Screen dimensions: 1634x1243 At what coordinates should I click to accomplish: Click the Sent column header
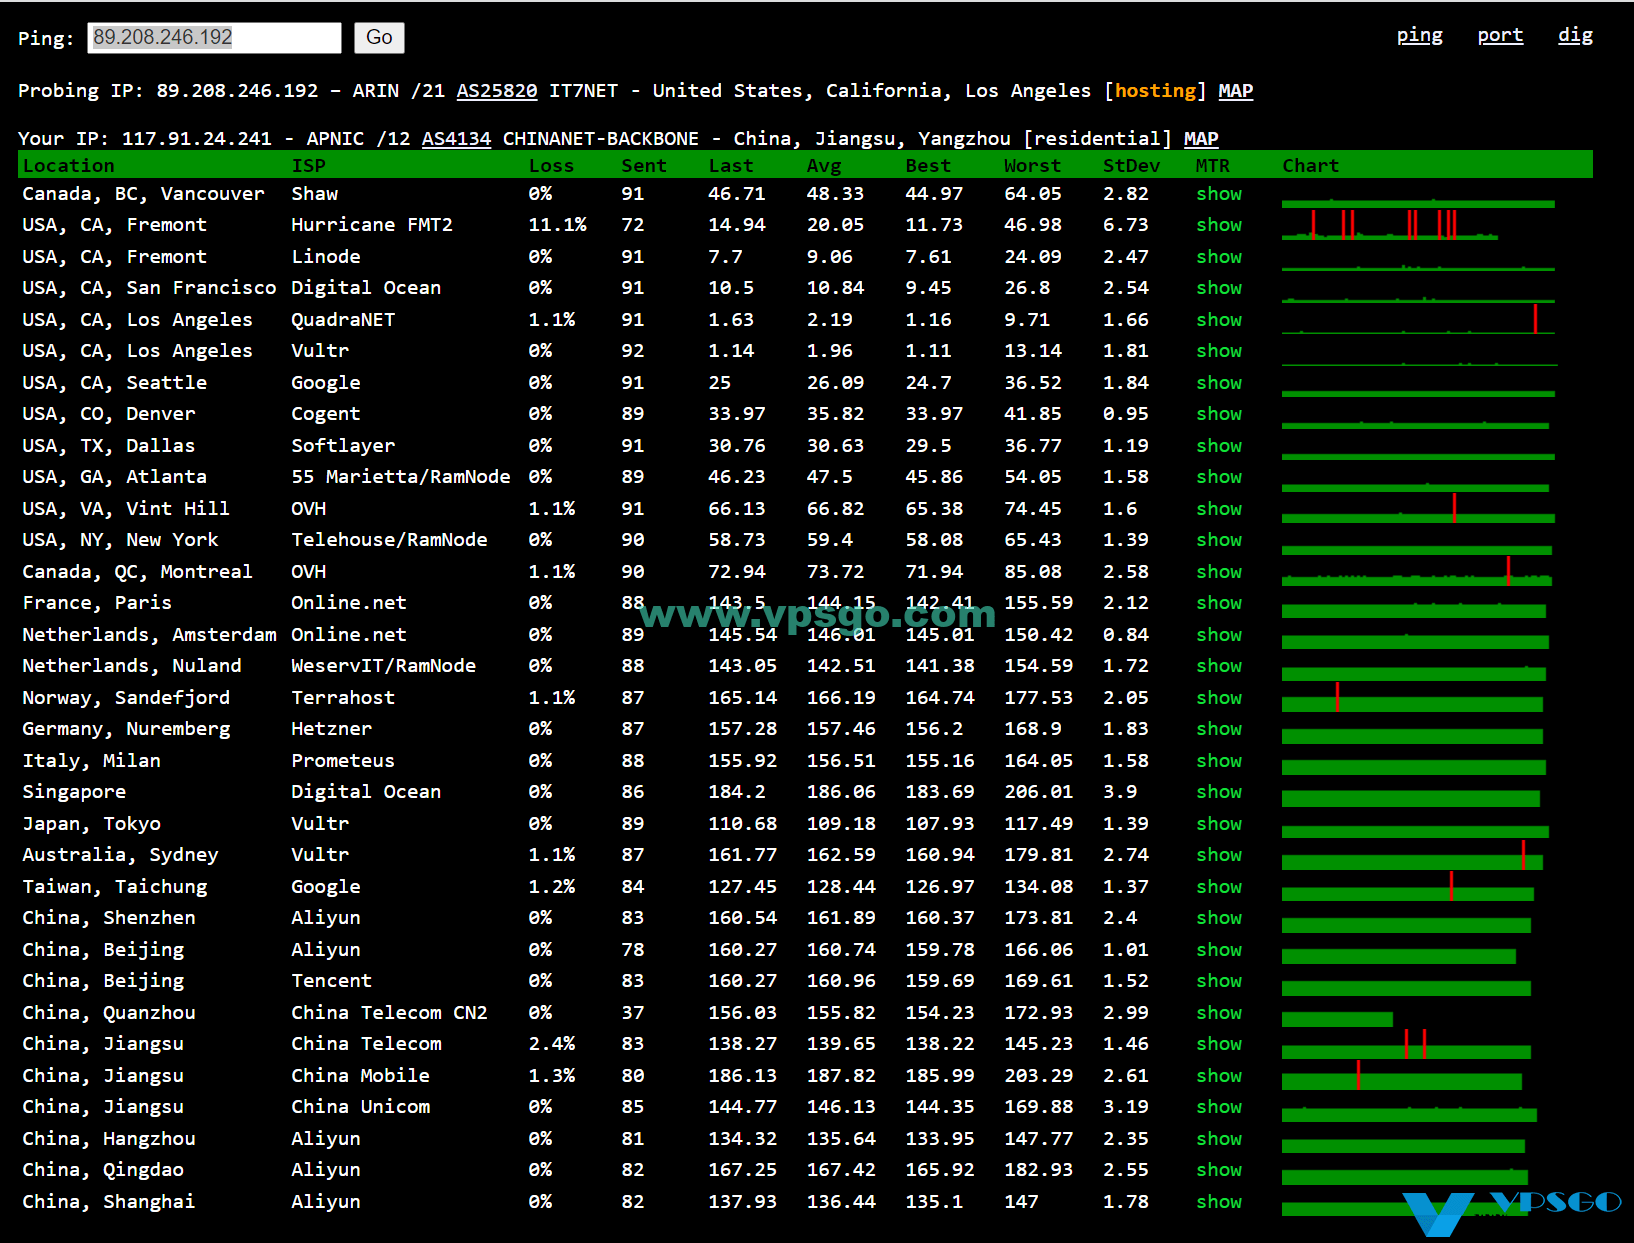tap(643, 166)
